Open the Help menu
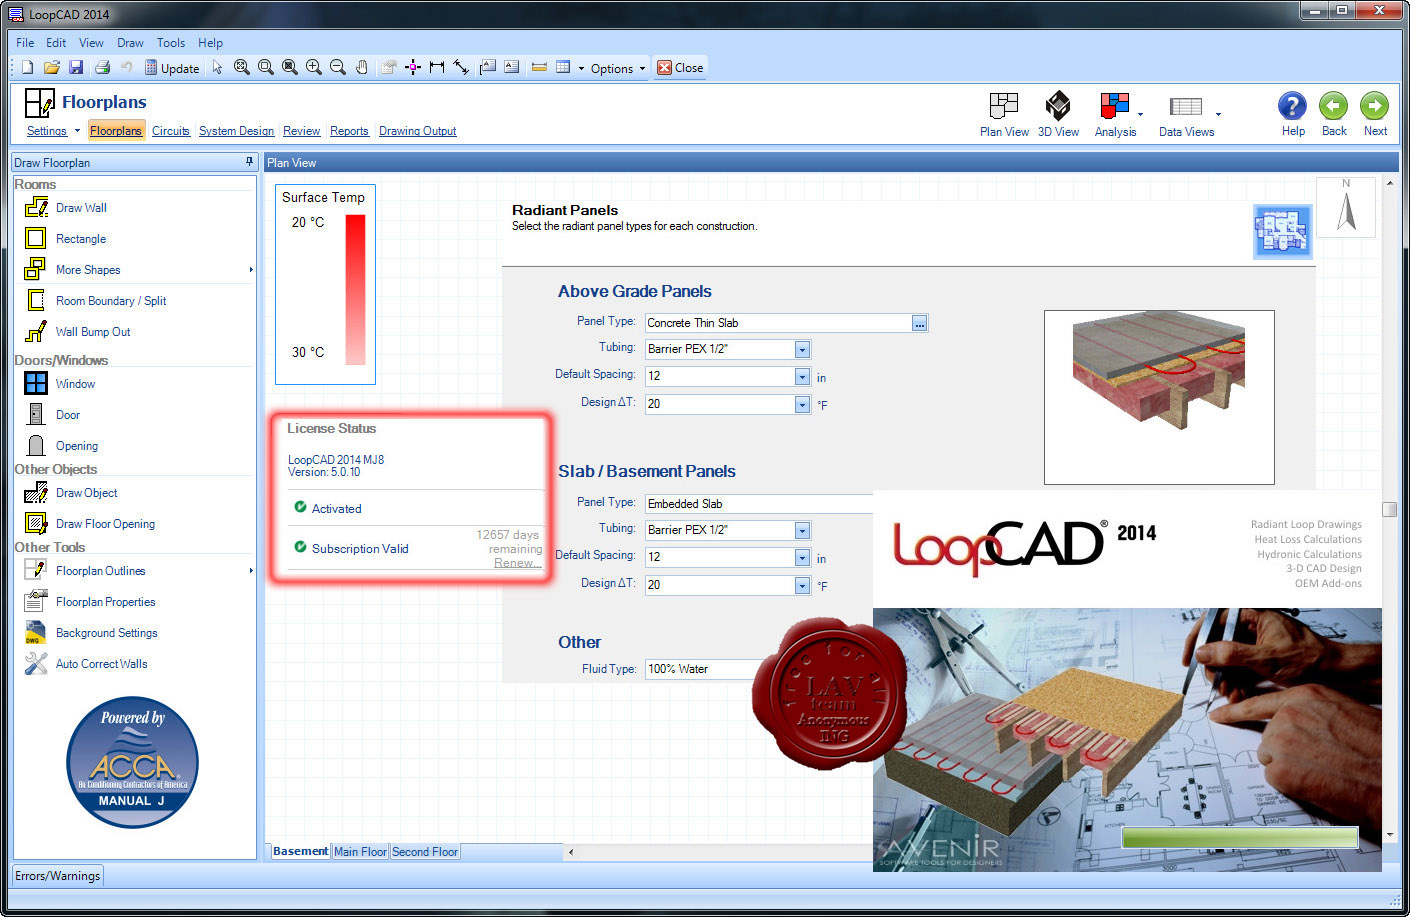The height and width of the screenshot is (917, 1410). 210,43
